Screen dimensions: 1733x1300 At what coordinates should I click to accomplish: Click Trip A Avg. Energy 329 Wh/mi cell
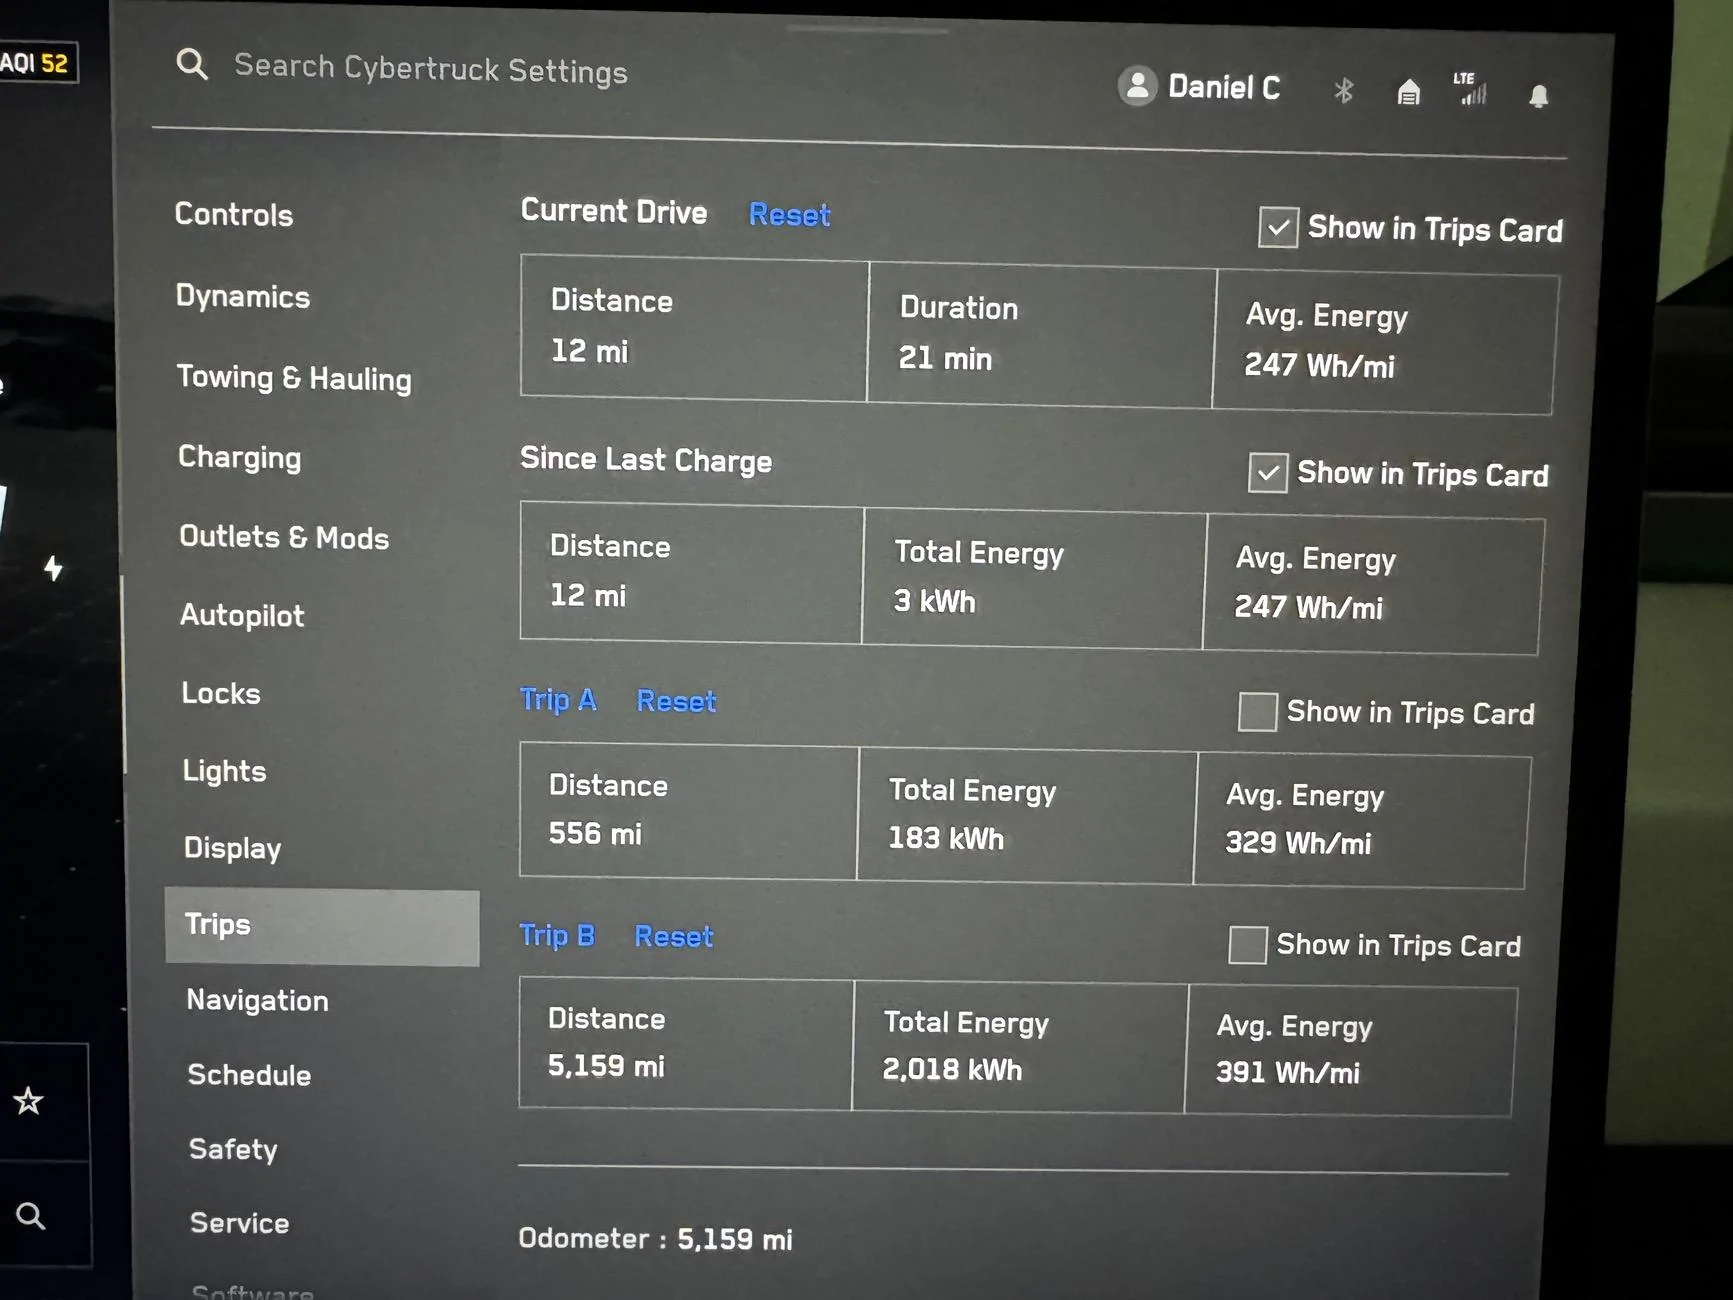(x=1362, y=821)
